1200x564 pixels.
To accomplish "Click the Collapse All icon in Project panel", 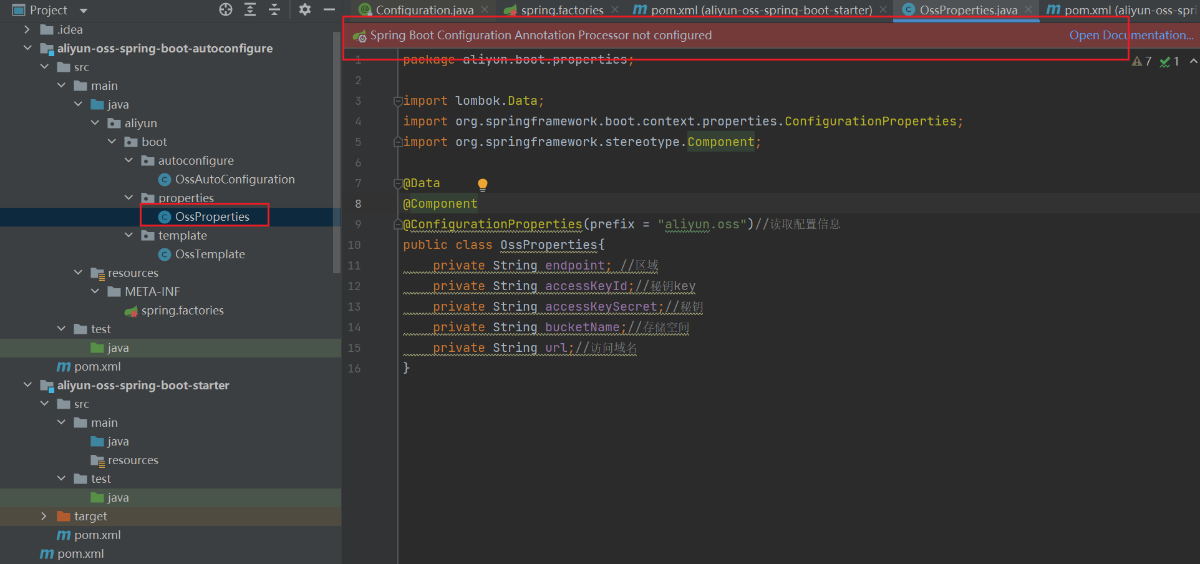I will [x=274, y=10].
